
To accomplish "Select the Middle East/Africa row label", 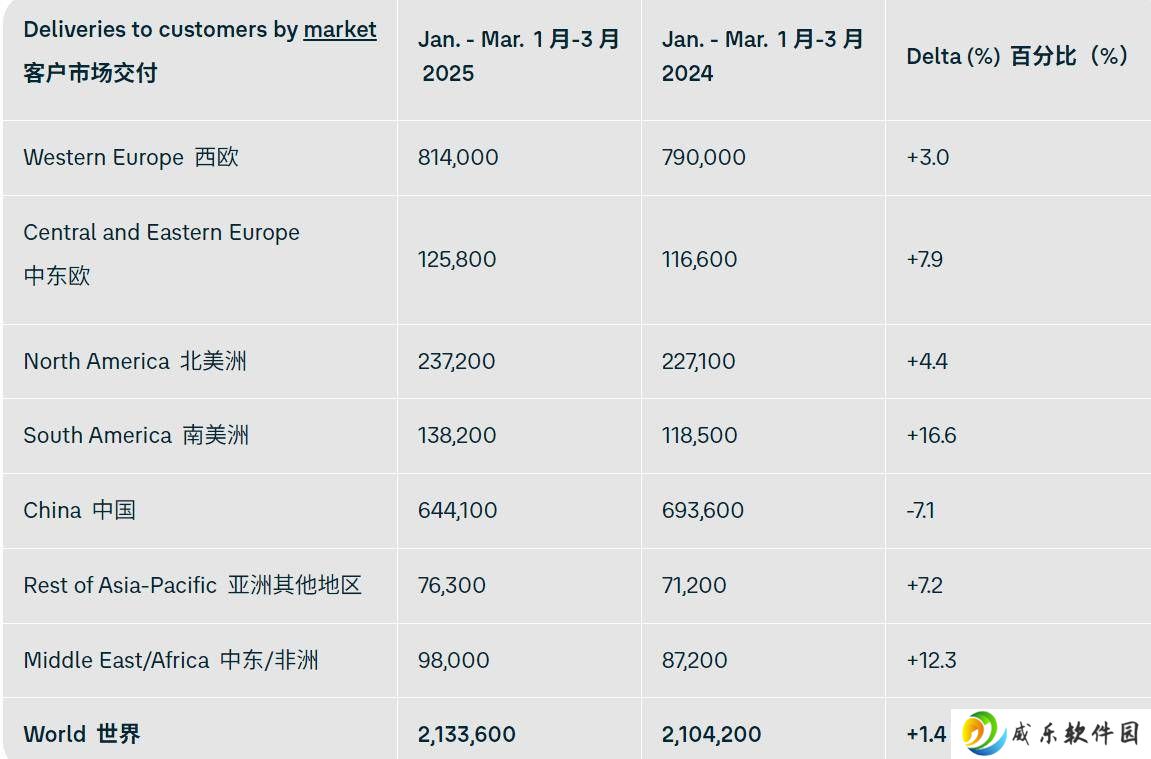I will (171, 660).
